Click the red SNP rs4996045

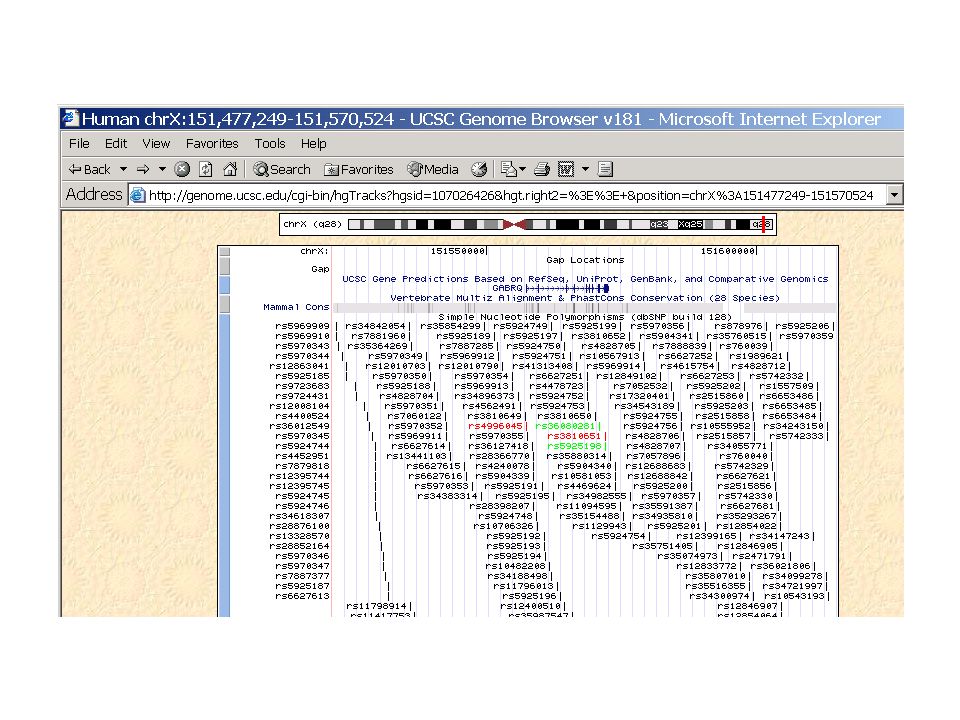(495, 426)
